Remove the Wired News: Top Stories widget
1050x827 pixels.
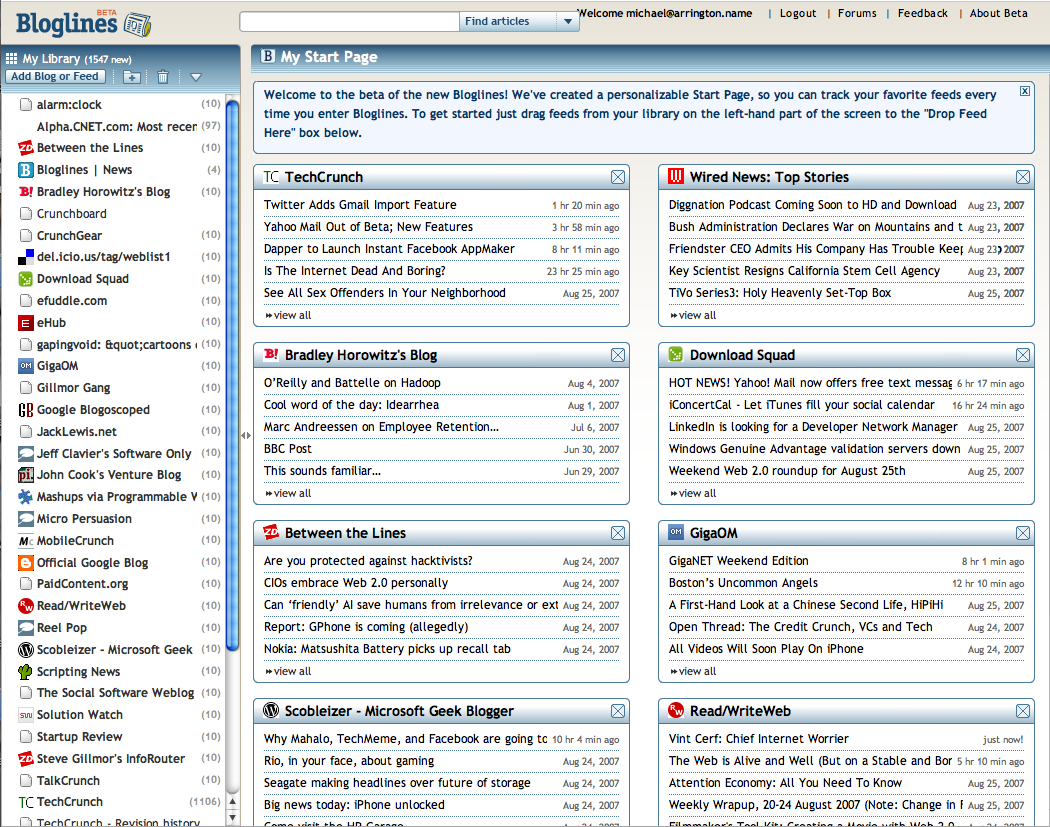(x=1023, y=177)
